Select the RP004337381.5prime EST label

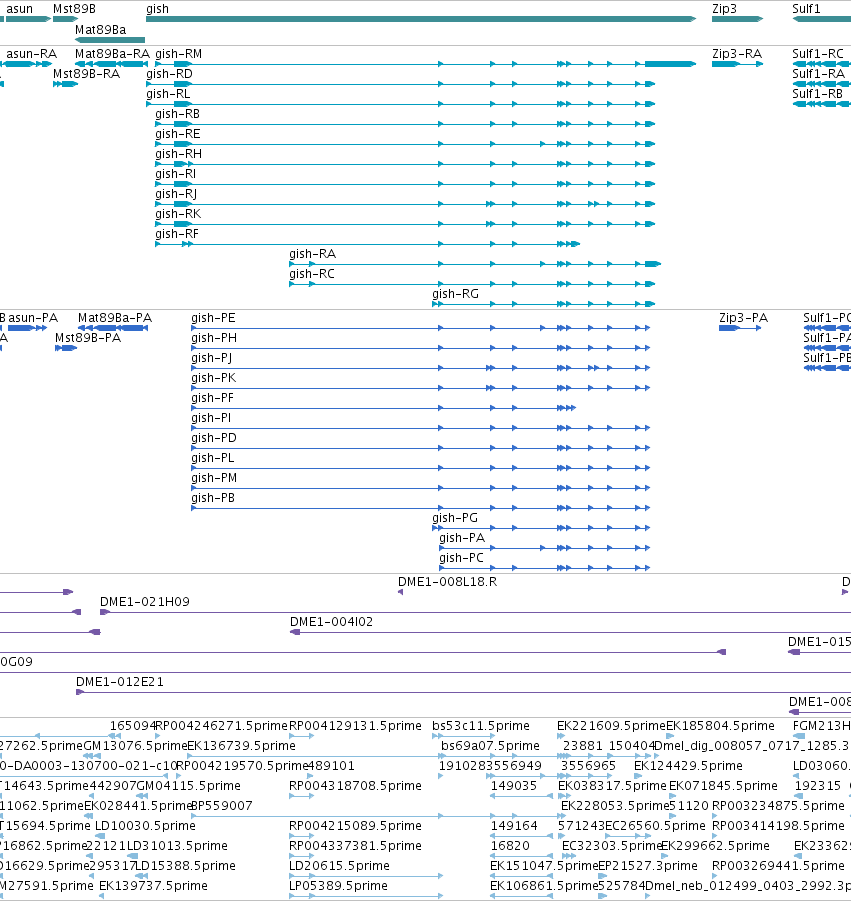pyautogui.click(x=356, y=846)
